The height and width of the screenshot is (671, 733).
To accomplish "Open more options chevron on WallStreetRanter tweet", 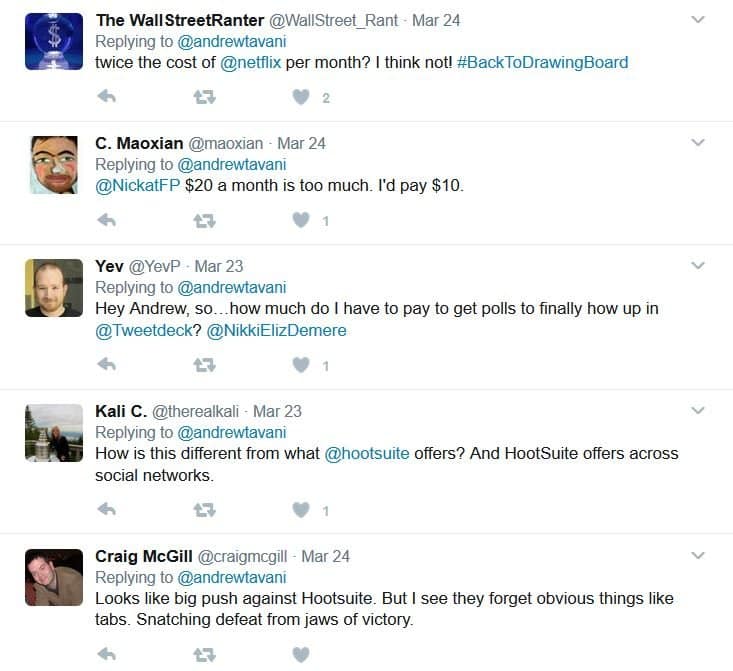I will tap(697, 20).
